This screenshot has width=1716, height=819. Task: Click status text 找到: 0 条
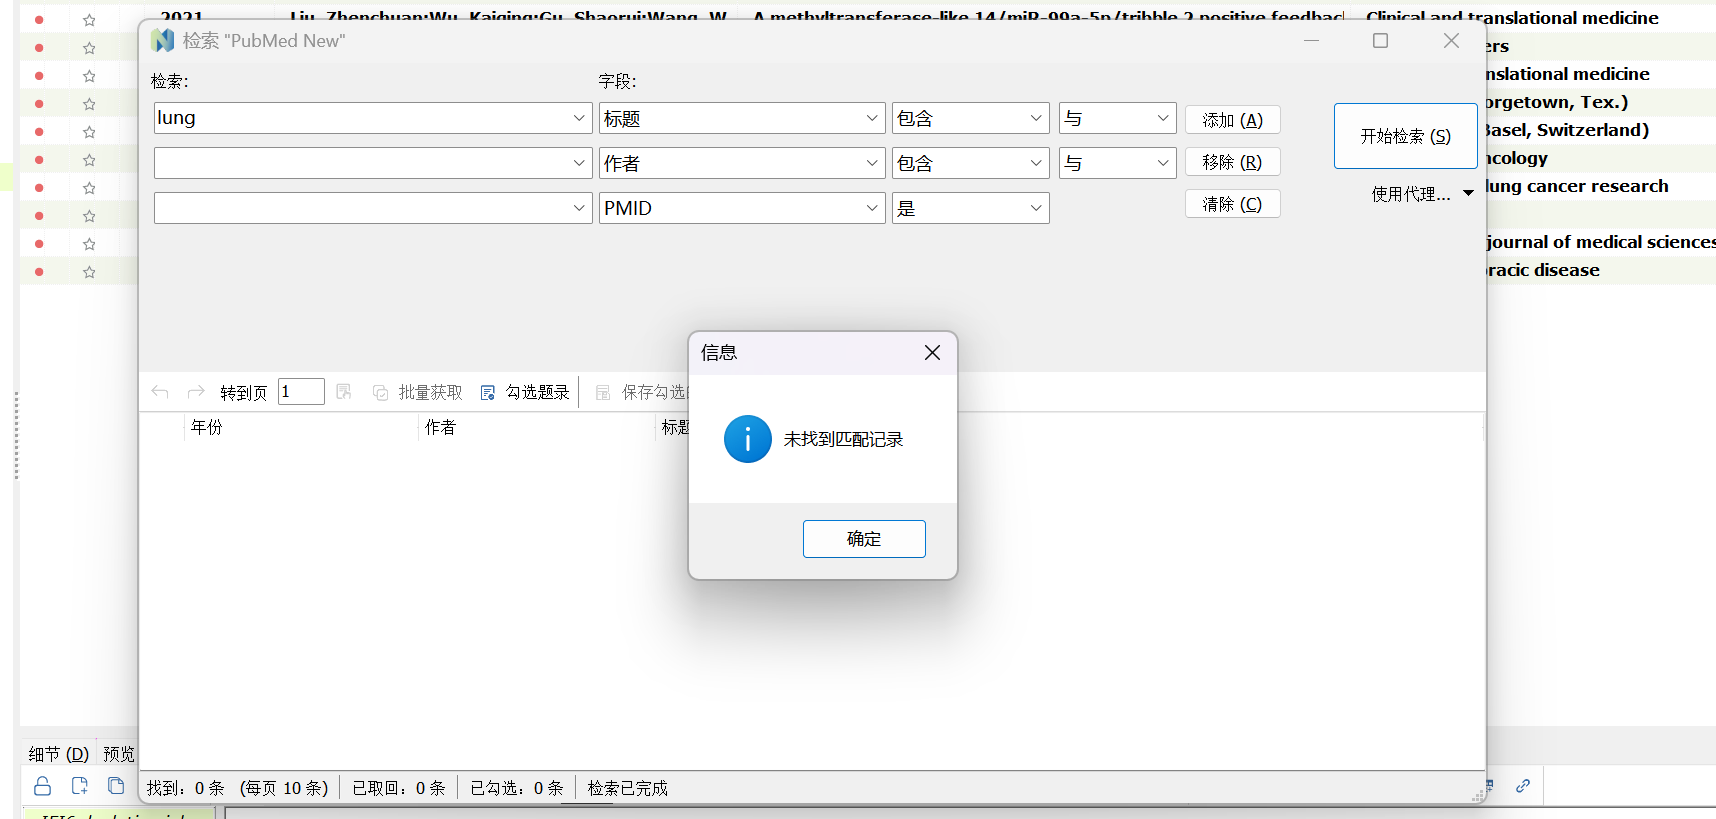185,788
